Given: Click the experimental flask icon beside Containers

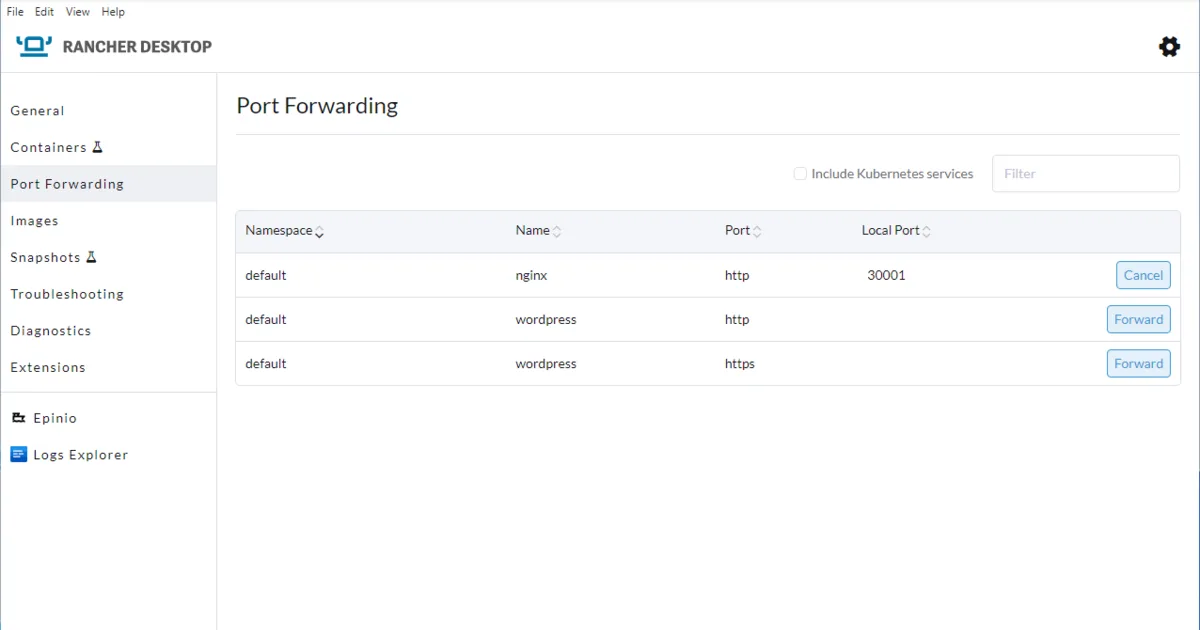Looking at the screenshot, I should (97, 147).
